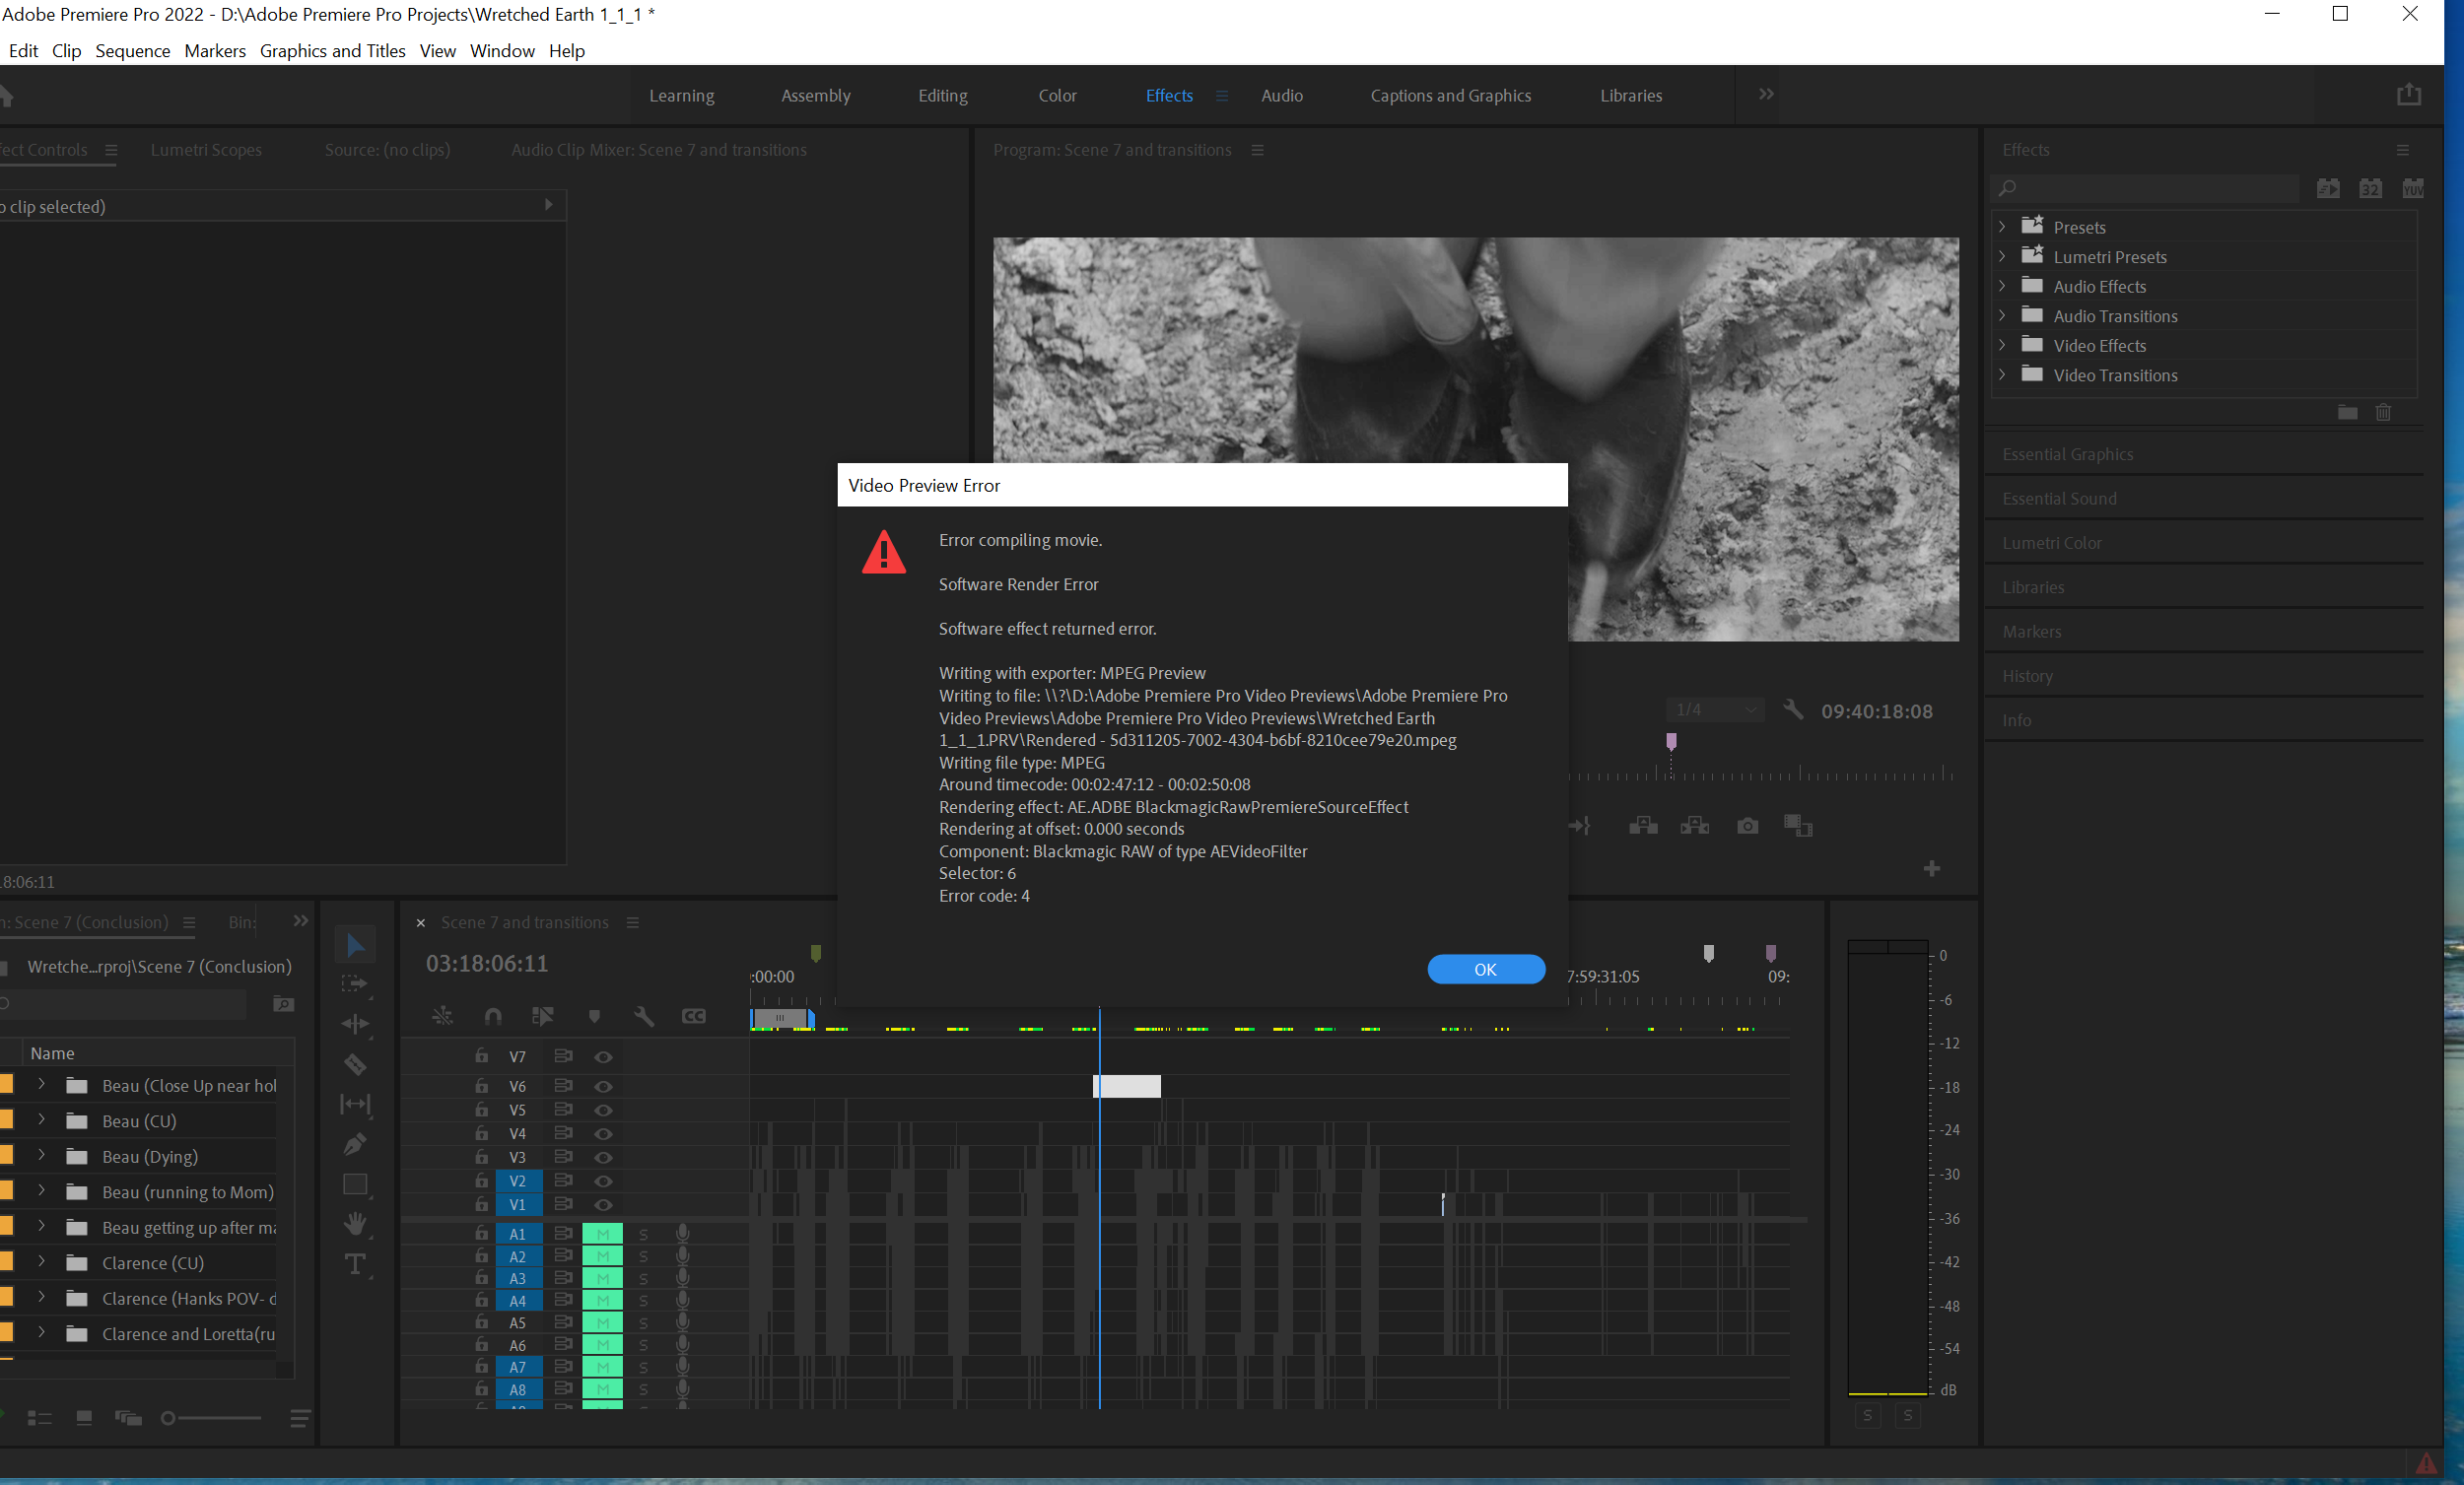
Task: Switch to the Color workspace tab
Action: click(1058, 95)
